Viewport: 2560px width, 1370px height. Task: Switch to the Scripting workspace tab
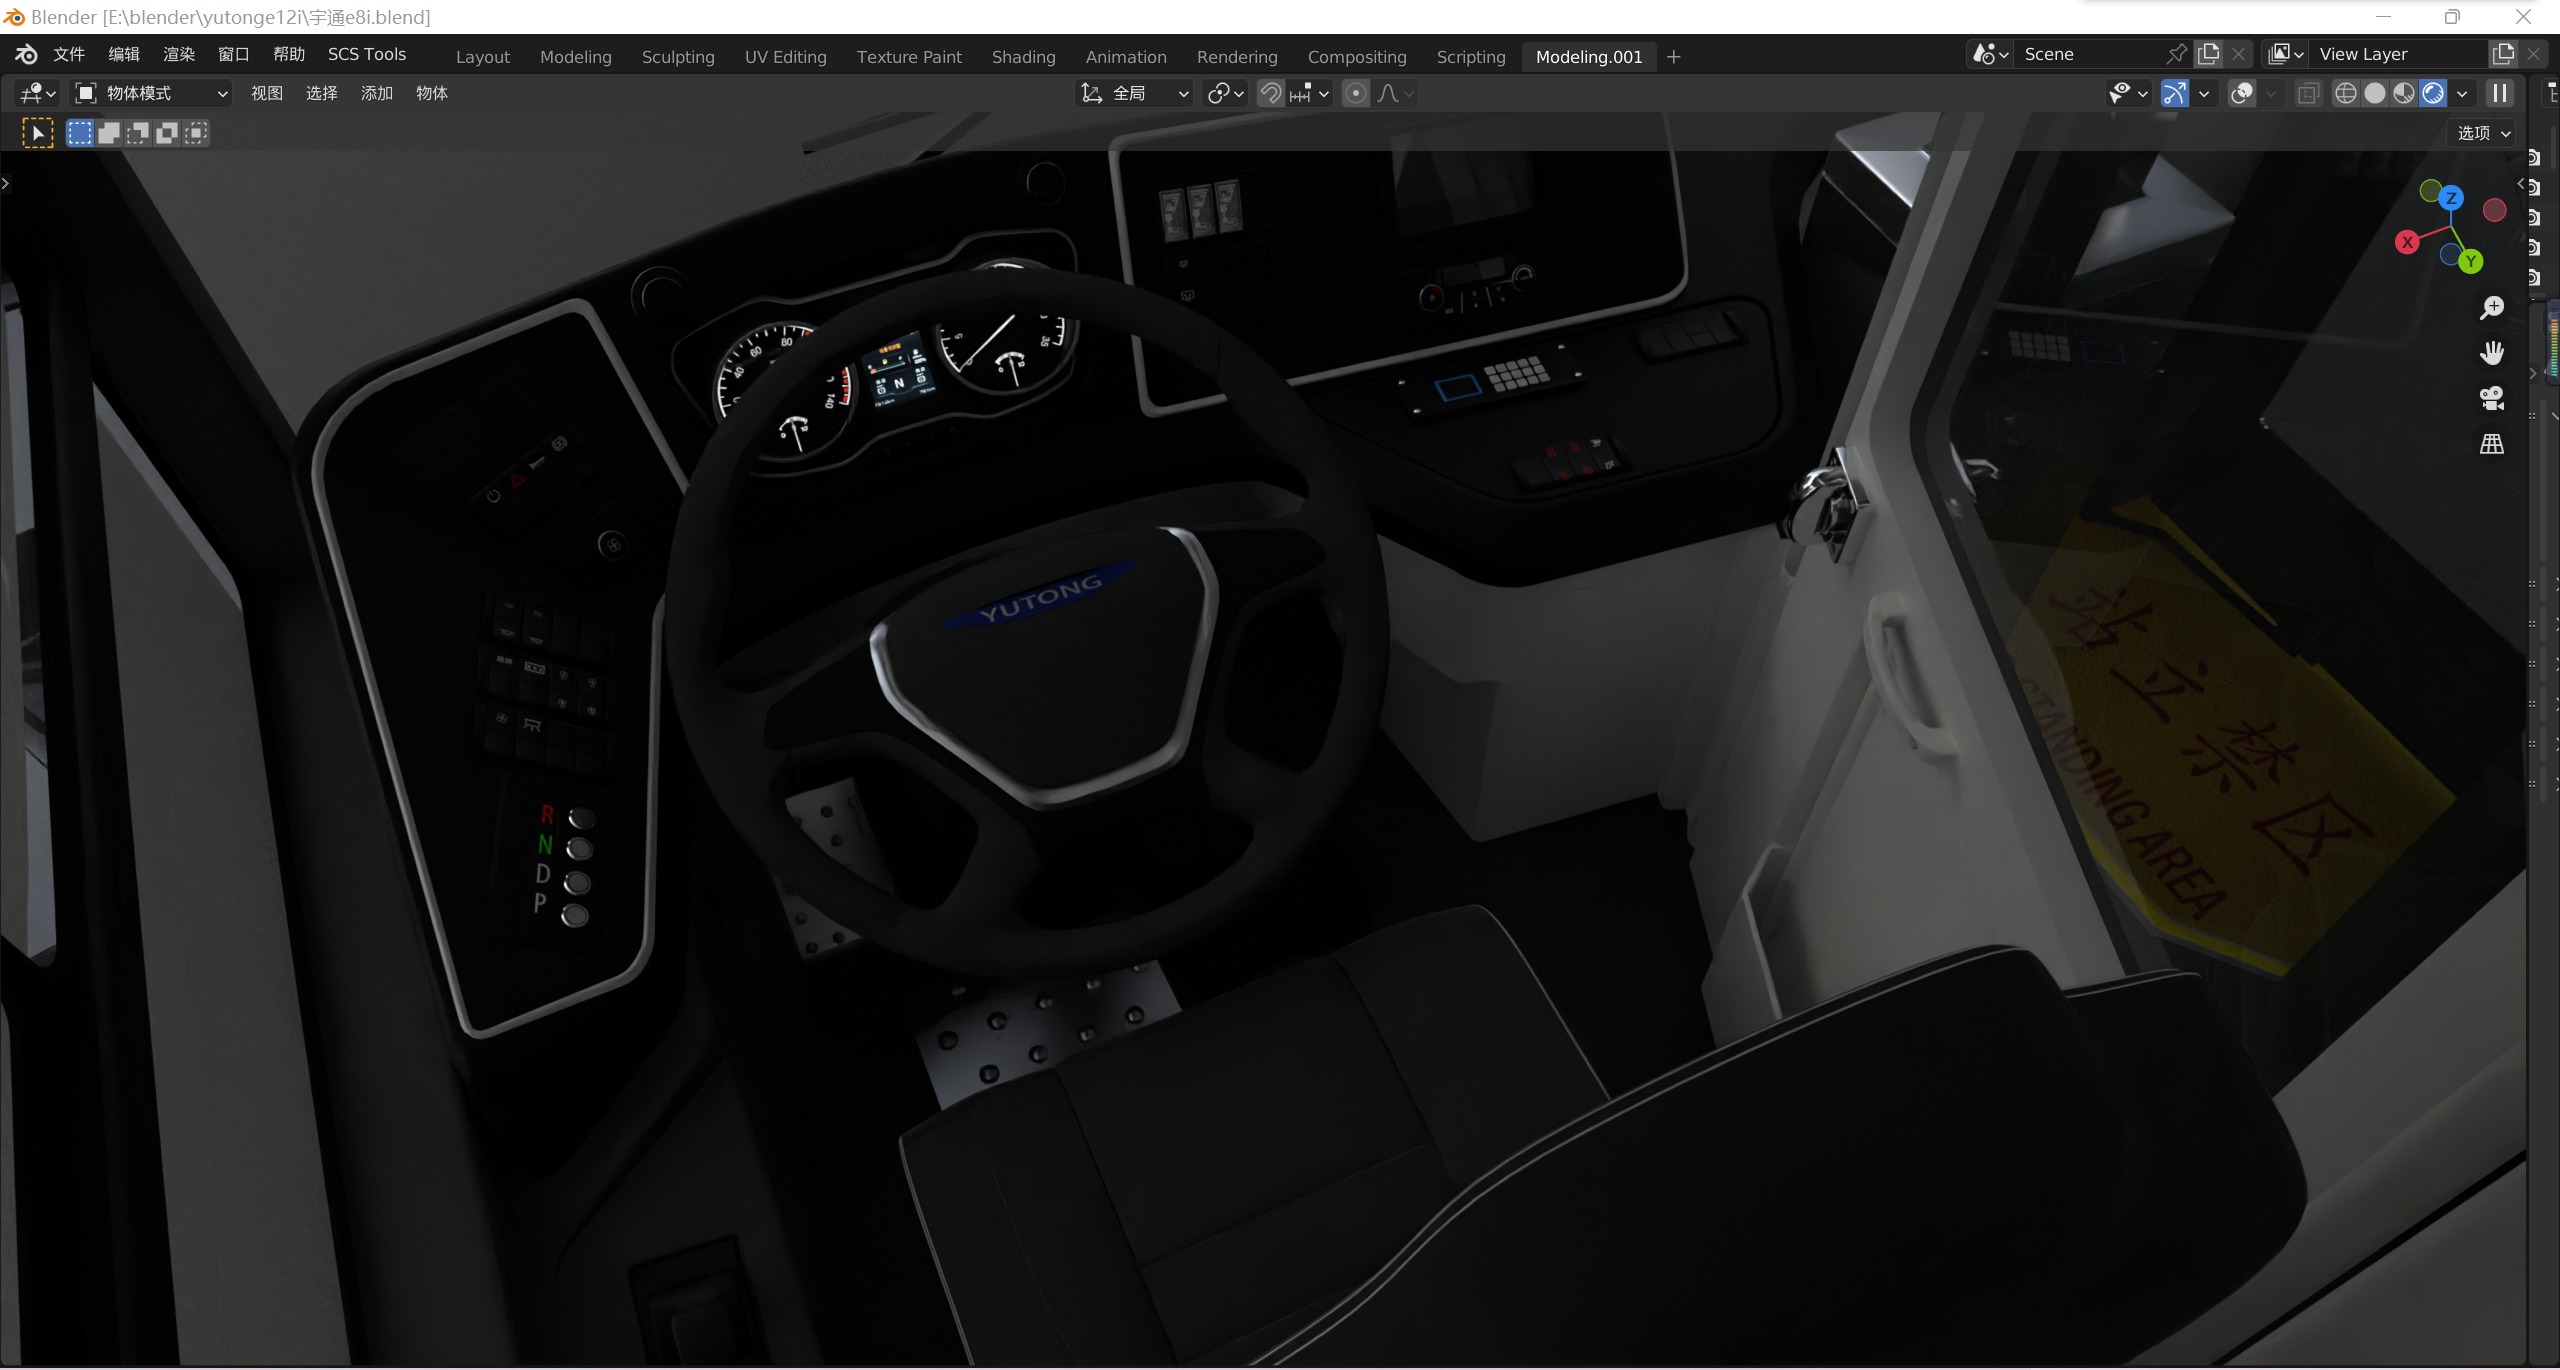pyautogui.click(x=1471, y=57)
